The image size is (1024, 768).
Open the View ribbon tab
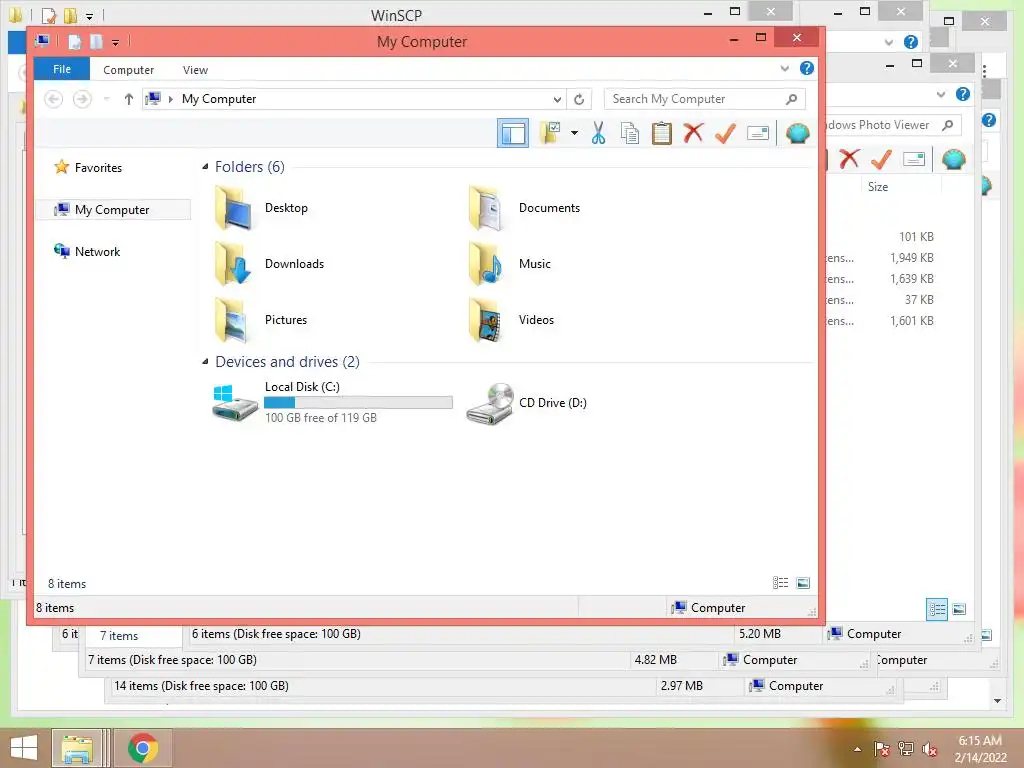pos(195,70)
